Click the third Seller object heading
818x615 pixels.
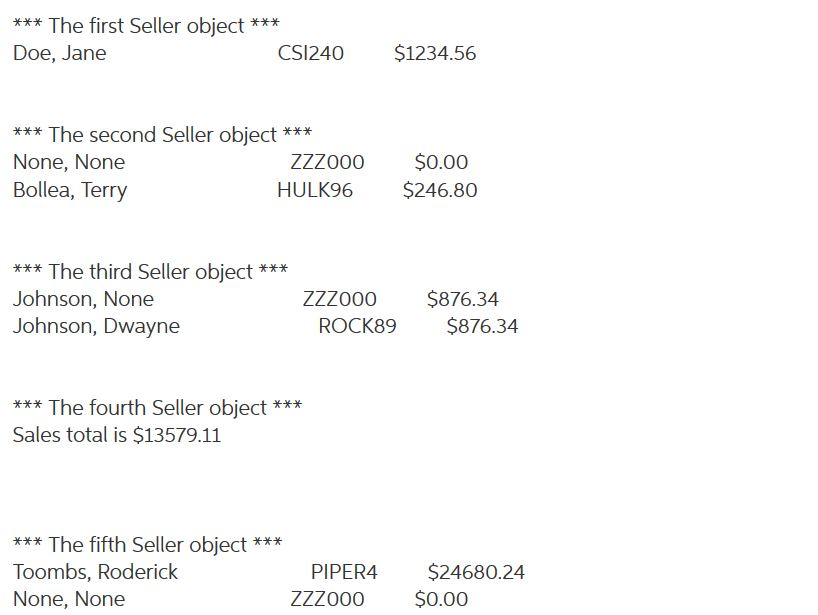point(150,271)
